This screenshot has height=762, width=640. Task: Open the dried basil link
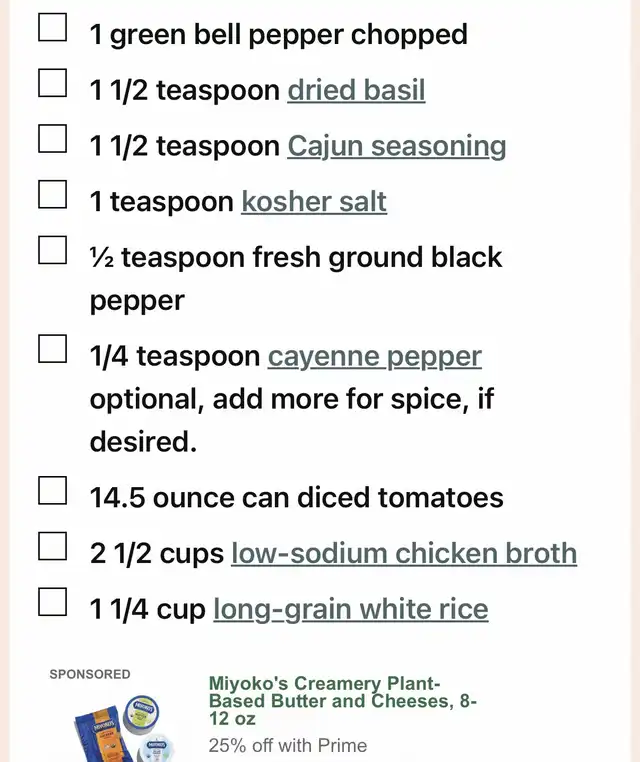(356, 91)
